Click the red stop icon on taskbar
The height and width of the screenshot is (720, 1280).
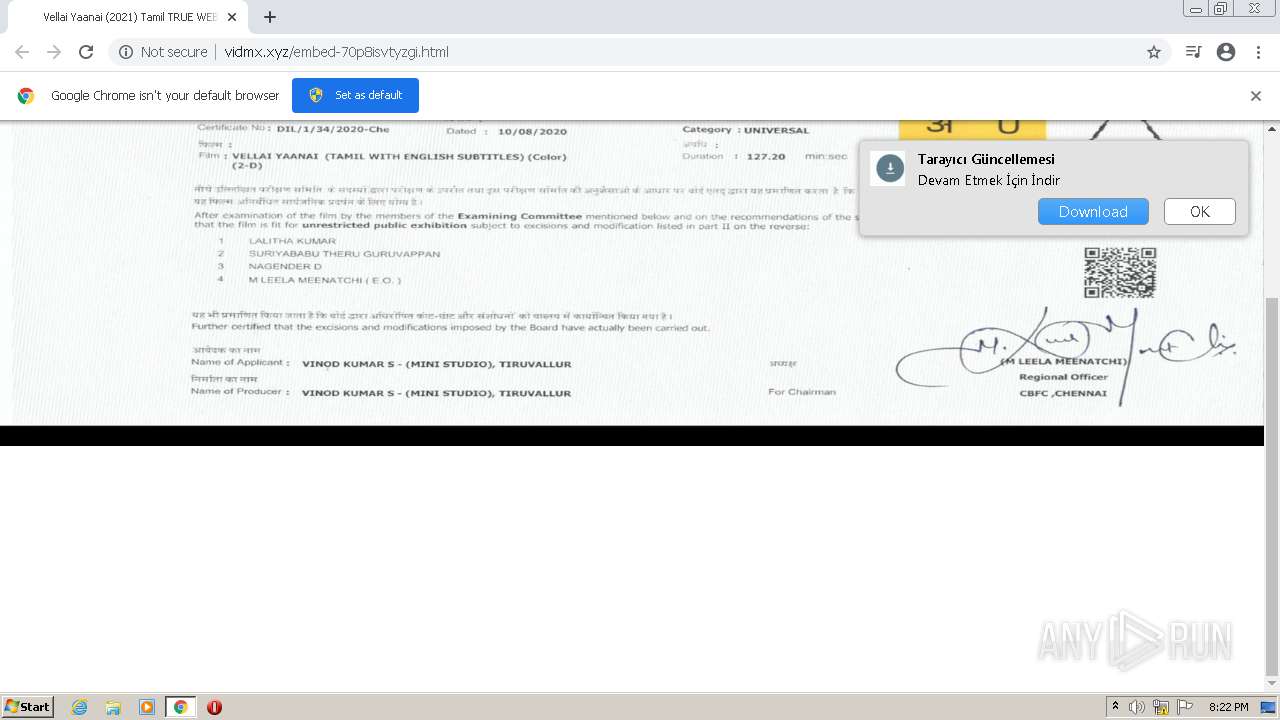point(214,707)
